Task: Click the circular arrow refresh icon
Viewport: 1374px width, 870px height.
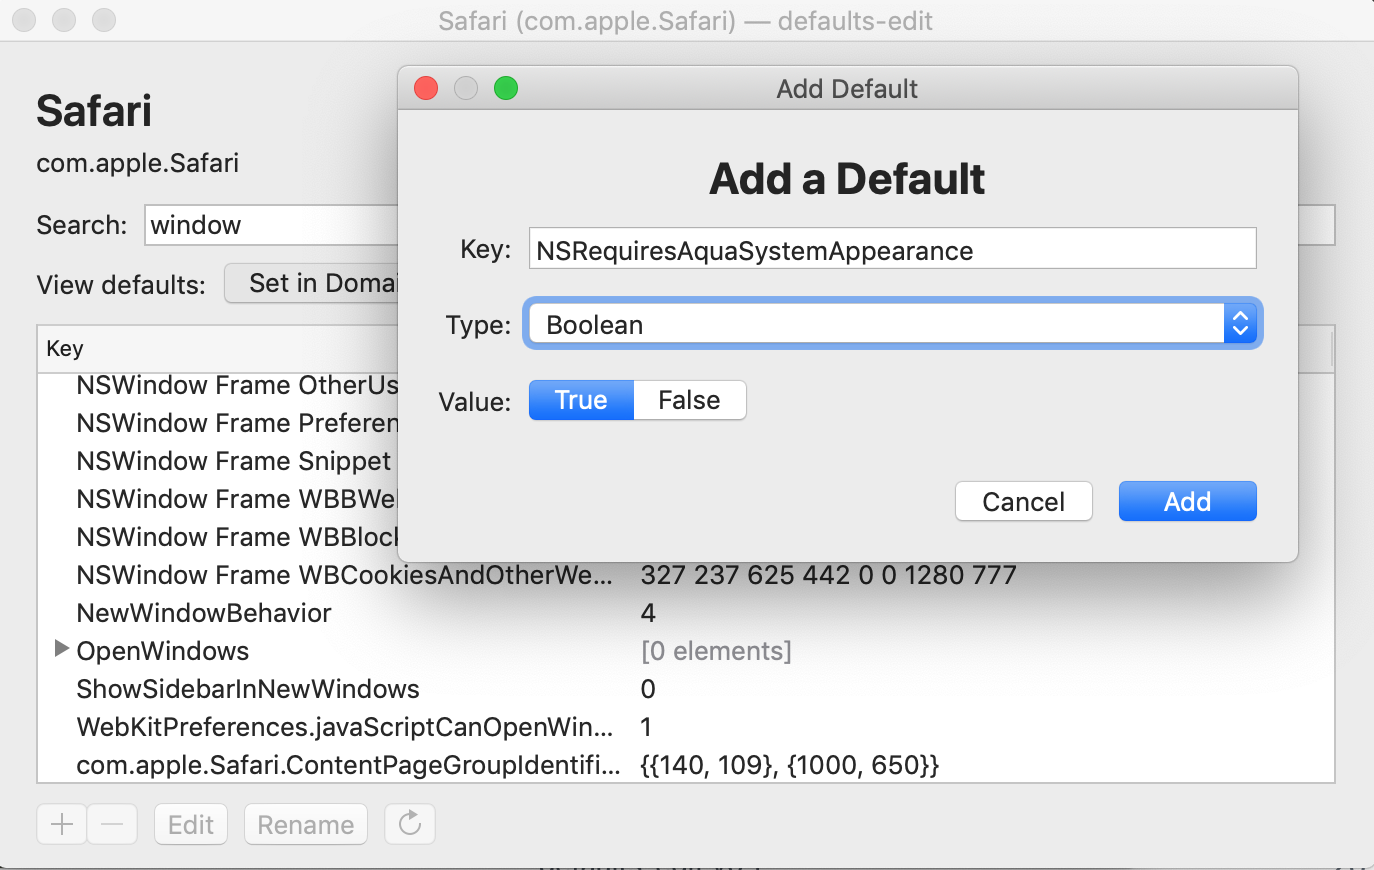Action: click(410, 824)
